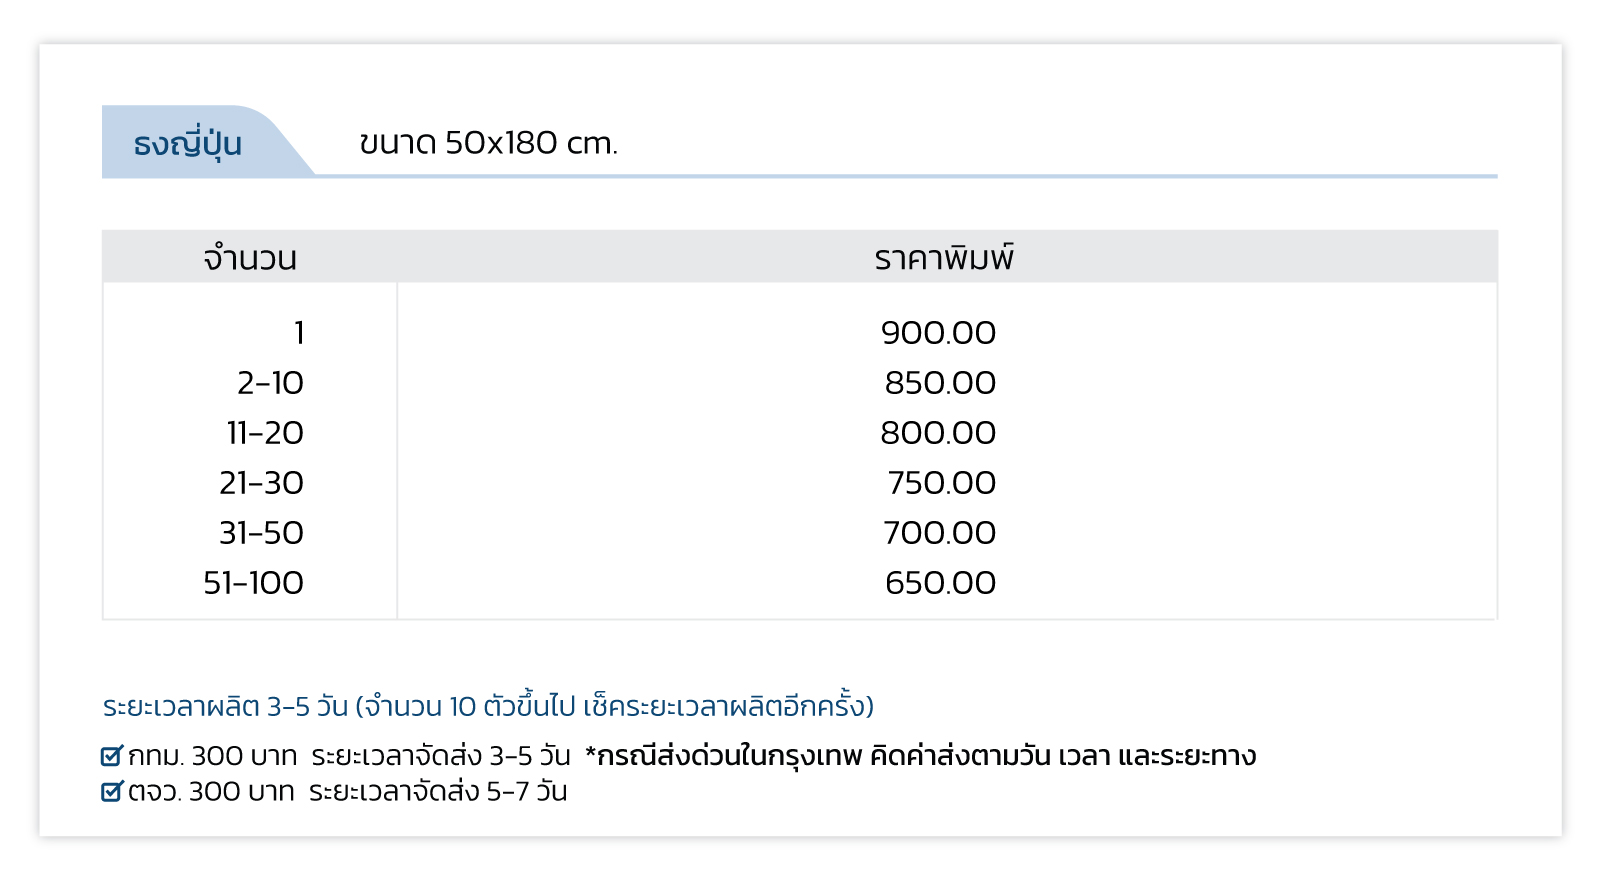Click the ราคาพิมพ์ column header

[x=944, y=257]
